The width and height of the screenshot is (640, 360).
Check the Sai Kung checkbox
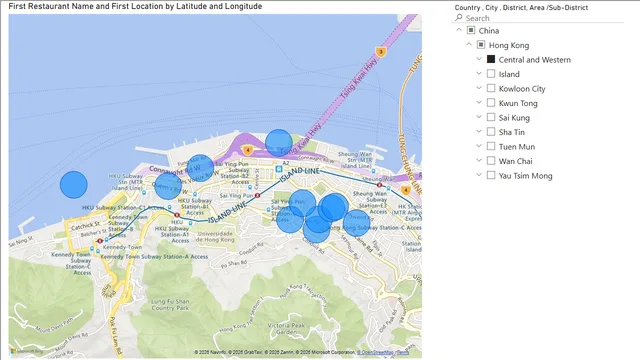pyautogui.click(x=491, y=117)
